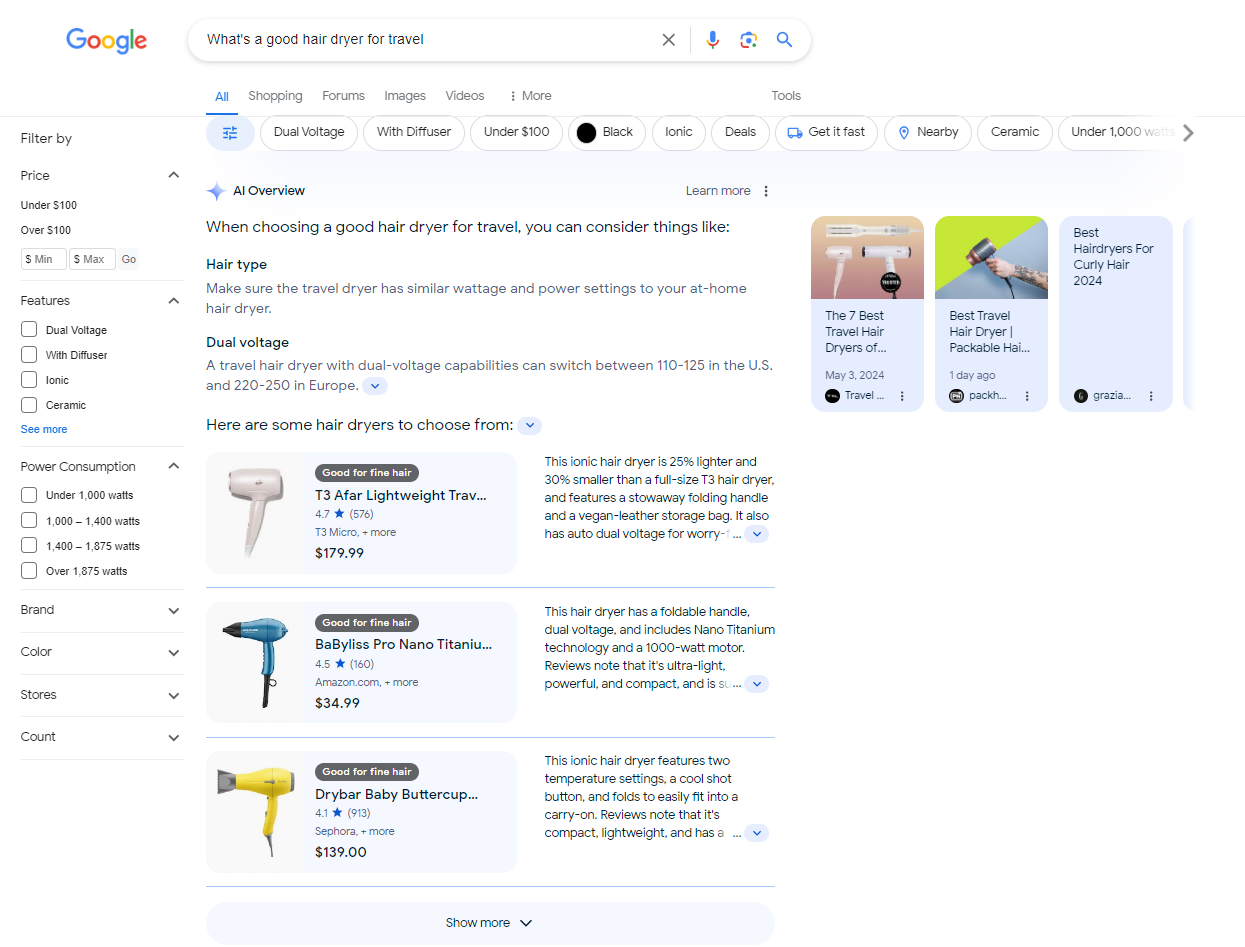
Task: Apply the Deals chip filter
Action: pyautogui.click(x=740, y=132)
